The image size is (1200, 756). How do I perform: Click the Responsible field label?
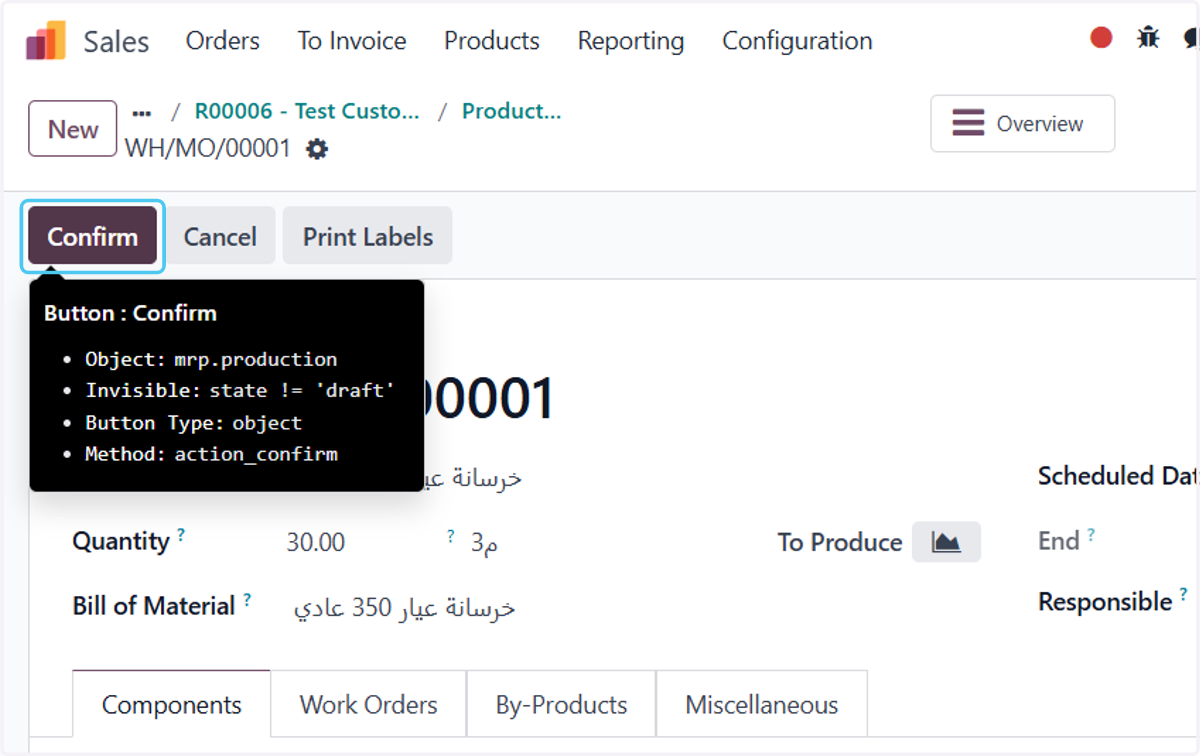pos(1105,602)
